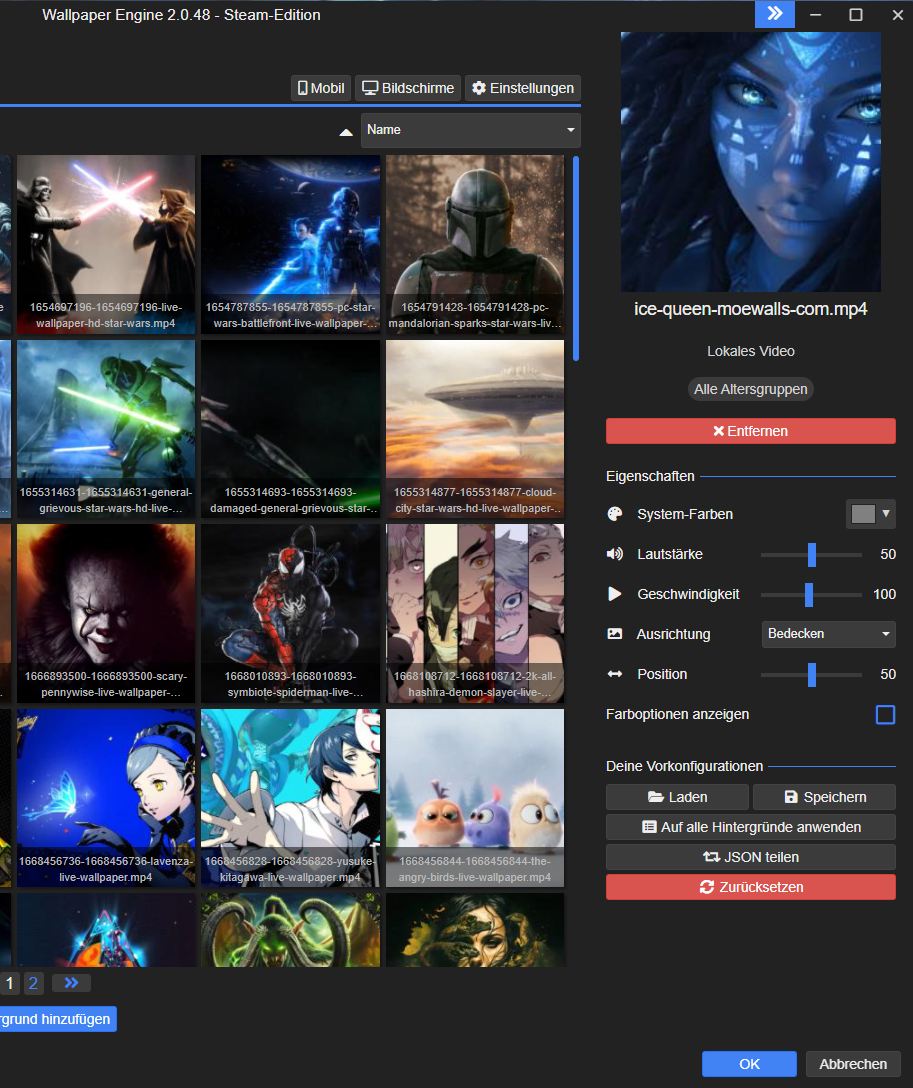This screenshot has height=1088, width=913.
Task: Select damaged general grievous wallpaper
Action: coord(291,429)
